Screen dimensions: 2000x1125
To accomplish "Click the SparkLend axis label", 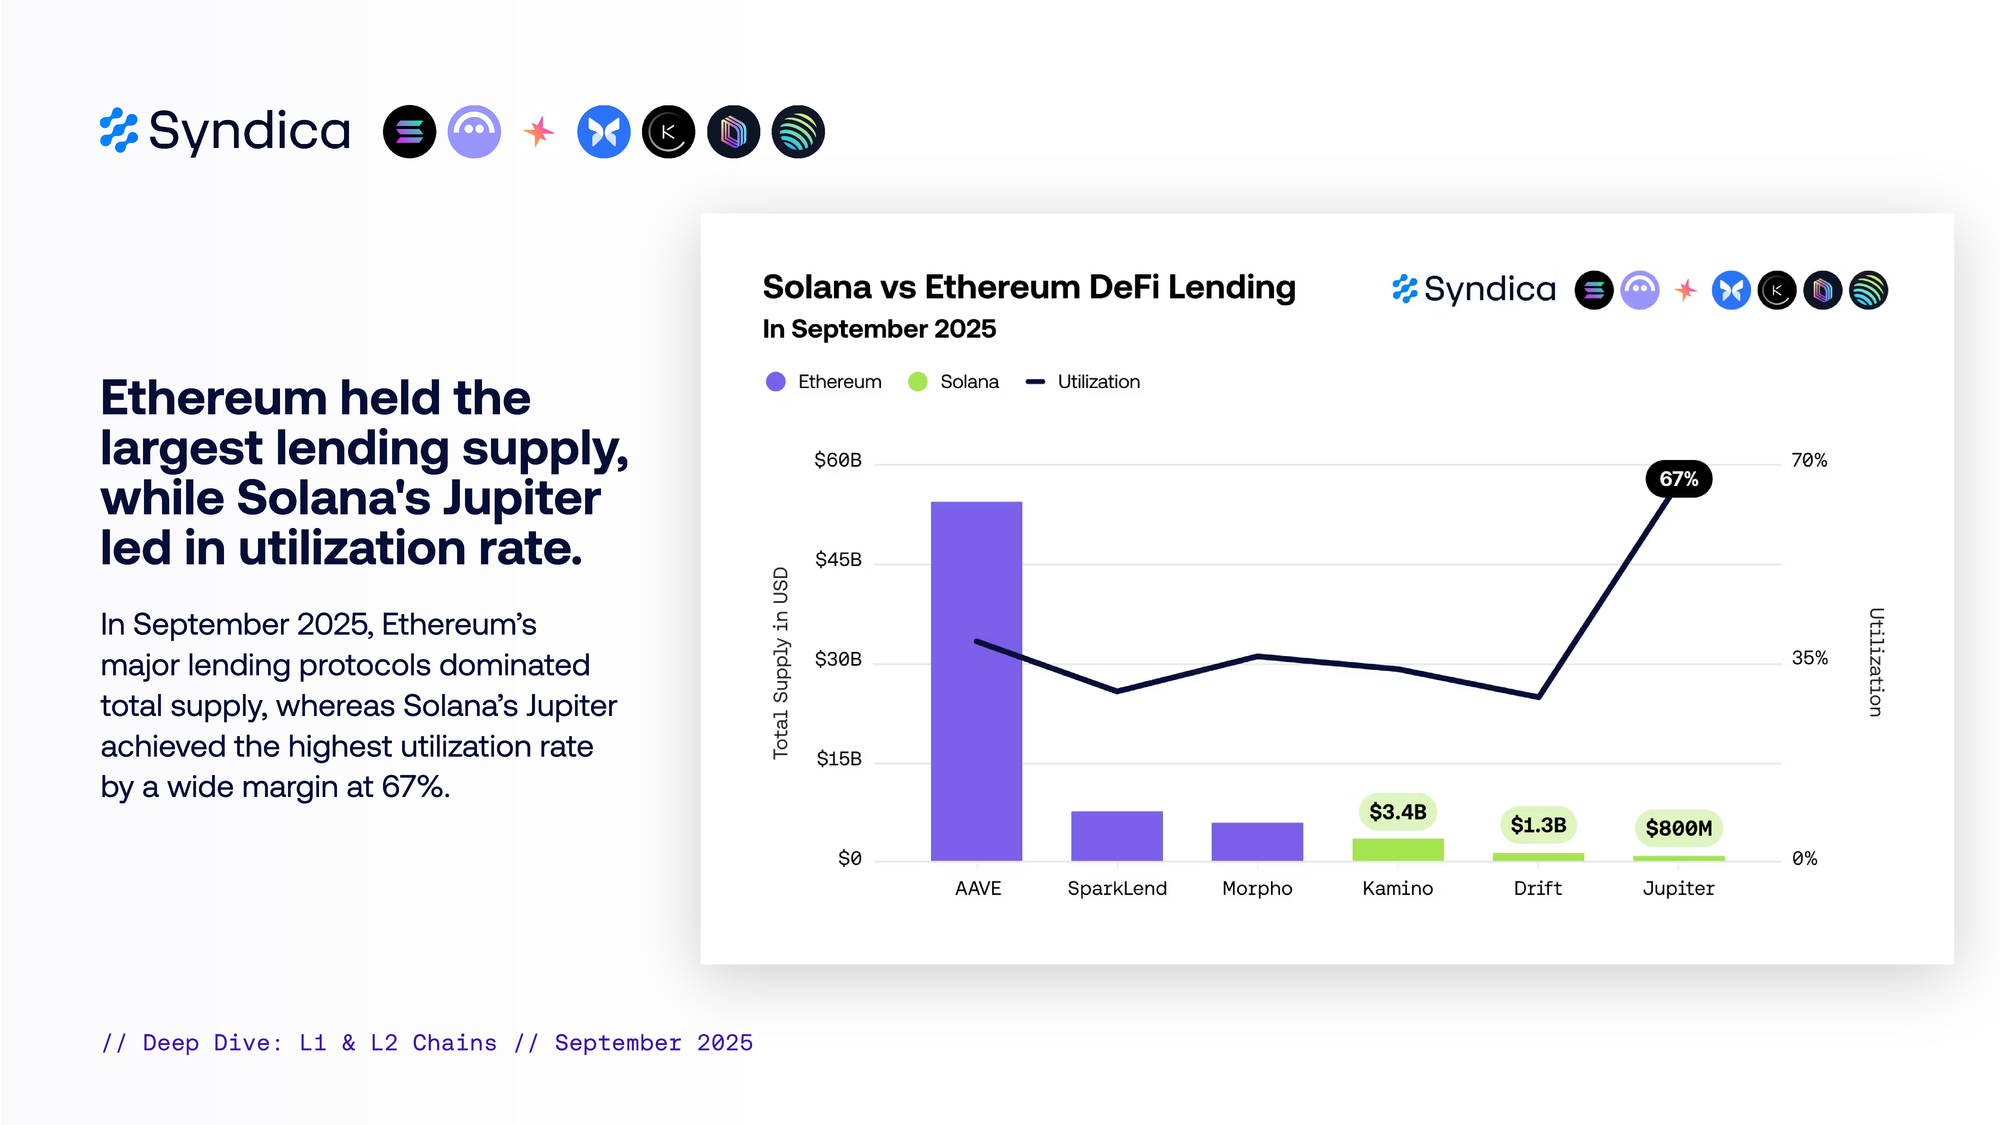I will [x=1117, y=889].
